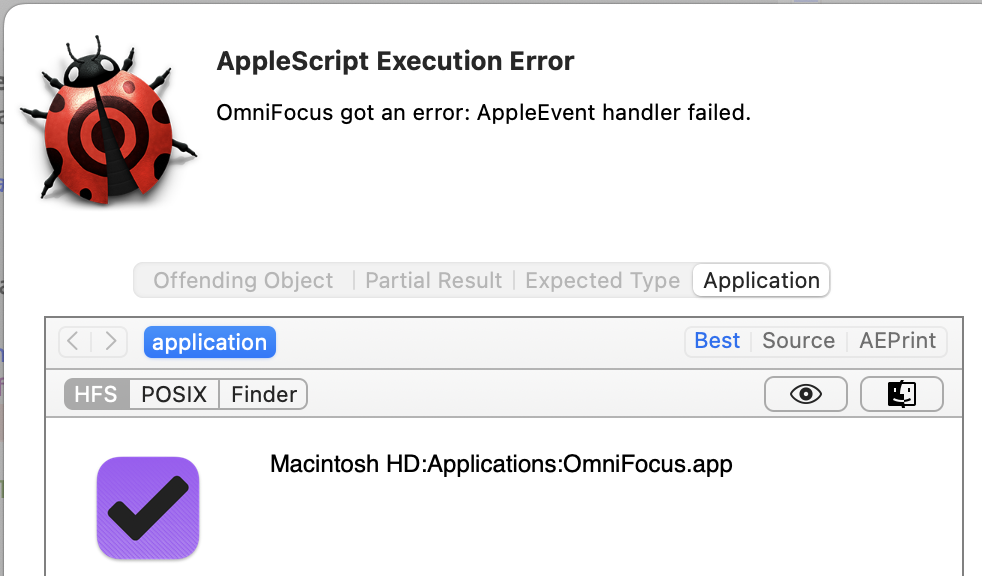Go back with left chevron arrow

click(x=74, y=342)
